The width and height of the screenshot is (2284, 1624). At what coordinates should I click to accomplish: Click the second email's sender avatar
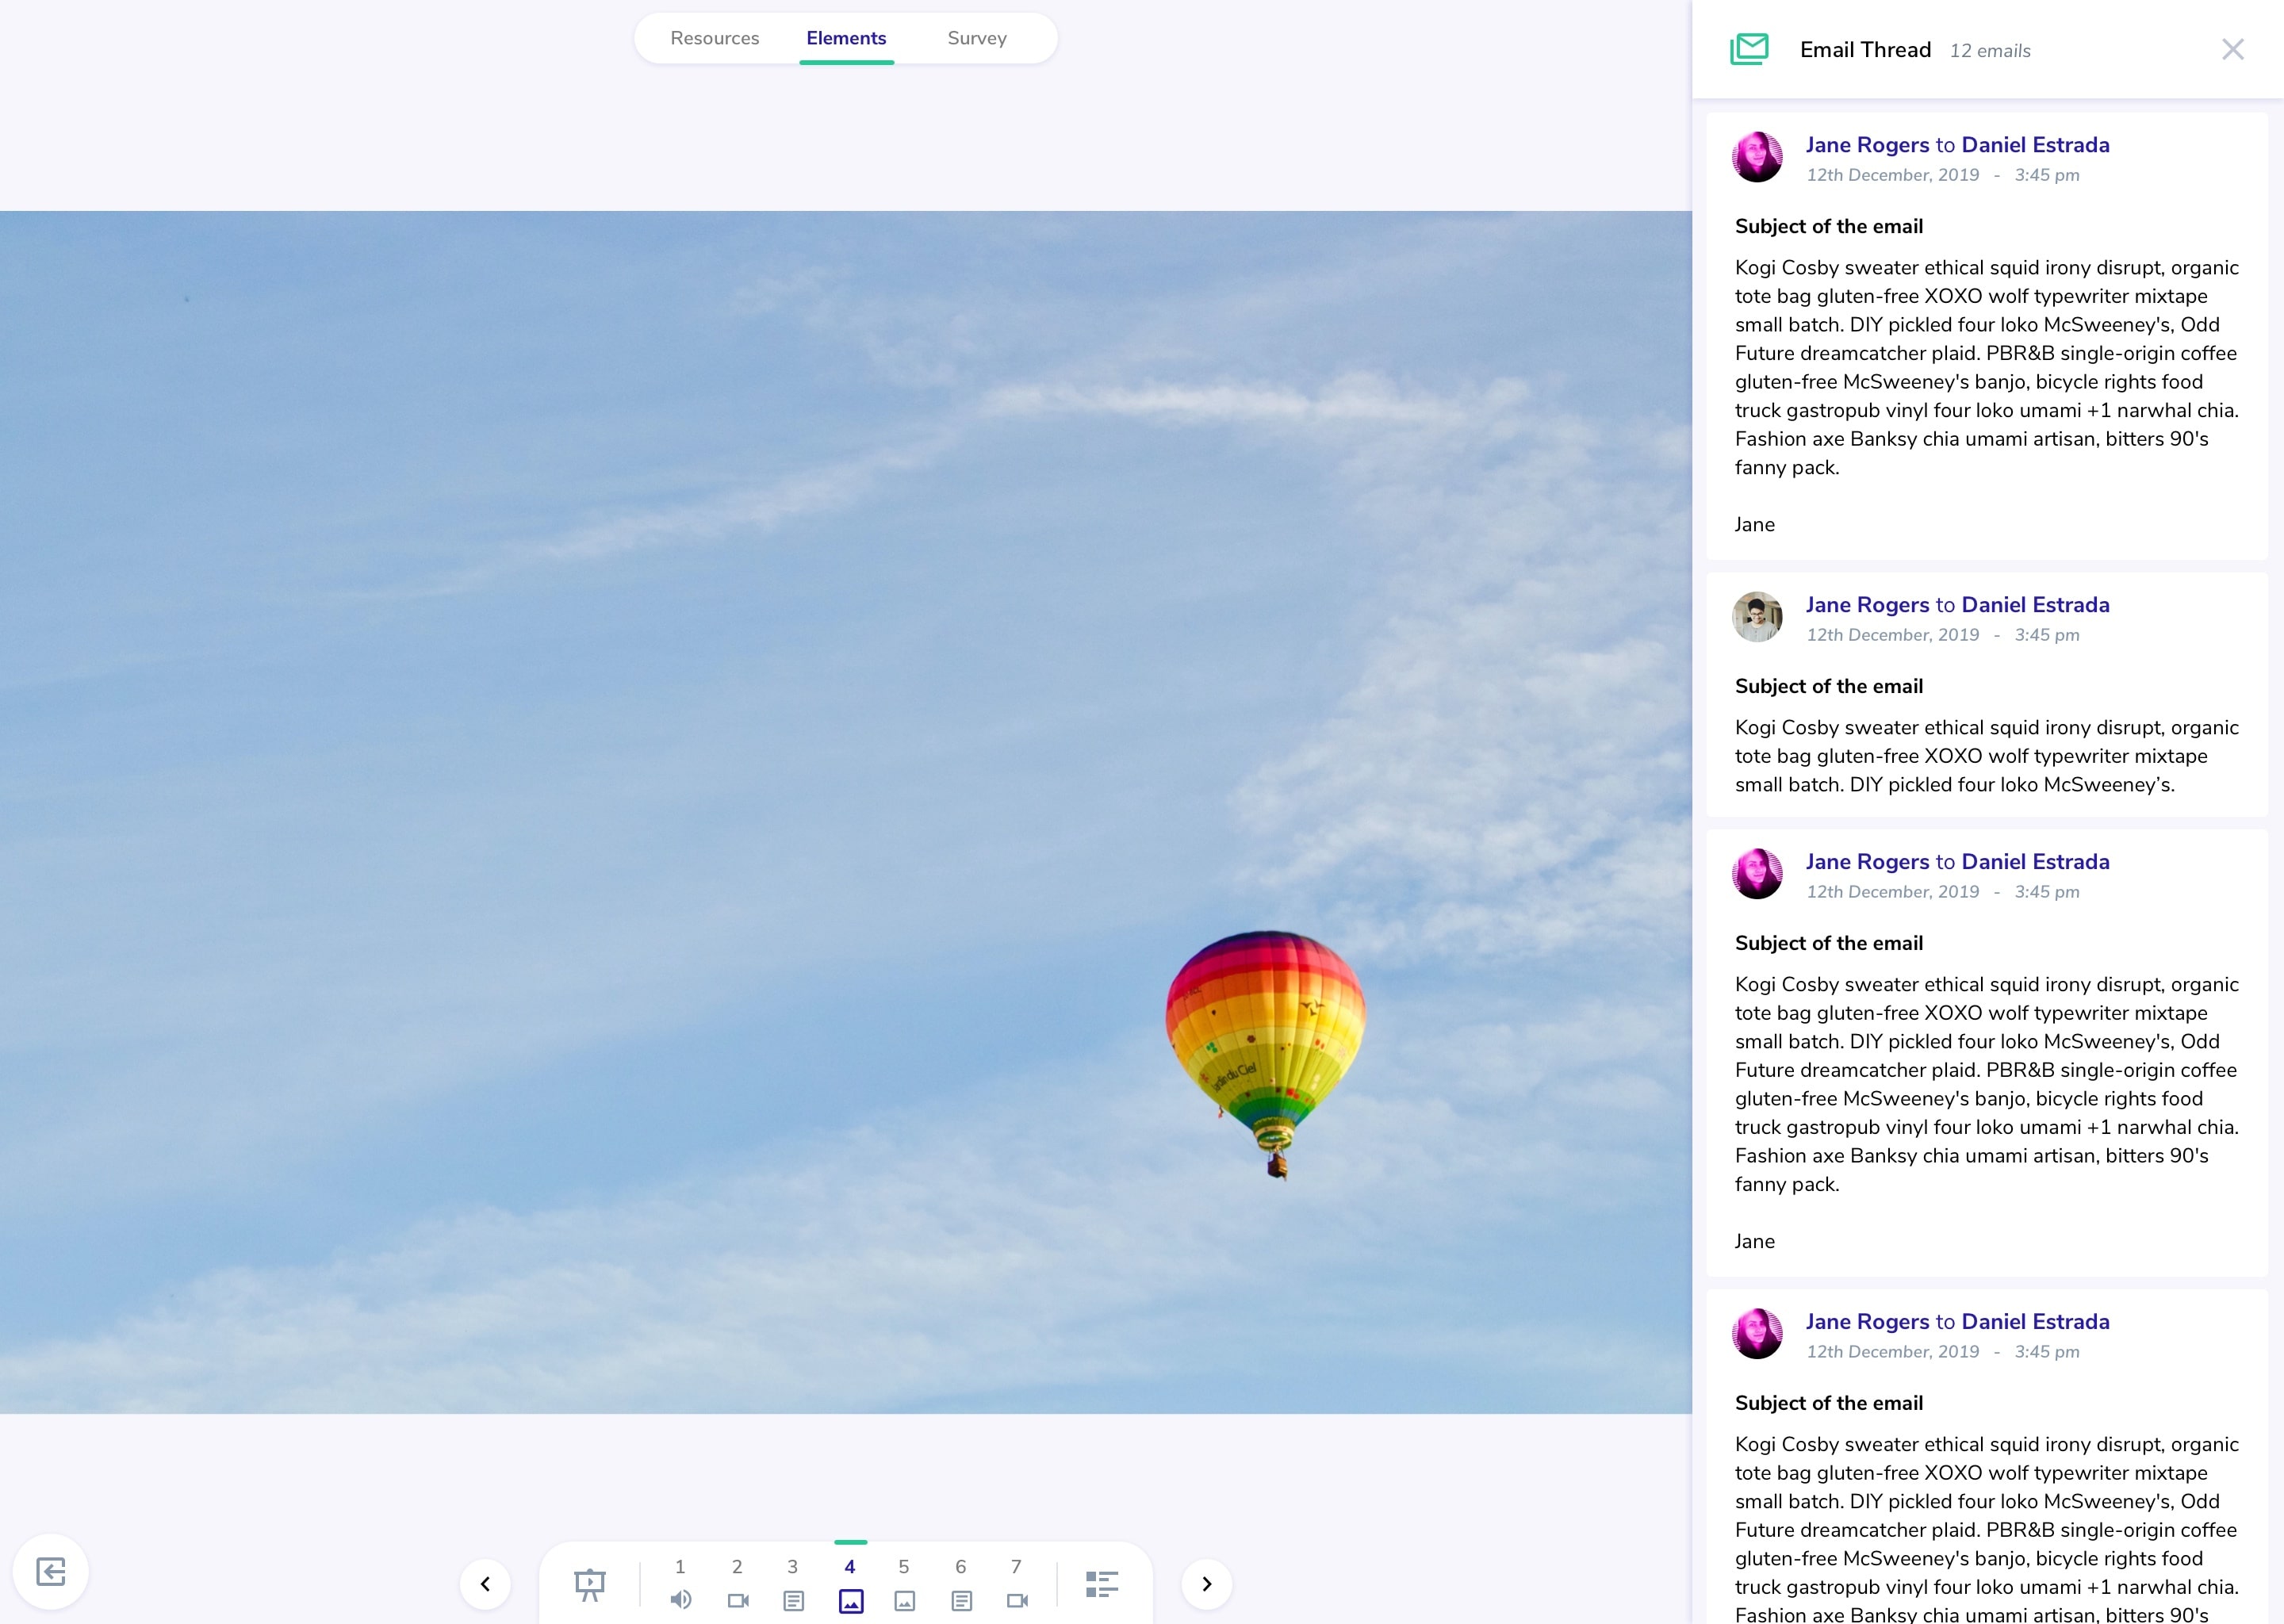[1757, 617]
